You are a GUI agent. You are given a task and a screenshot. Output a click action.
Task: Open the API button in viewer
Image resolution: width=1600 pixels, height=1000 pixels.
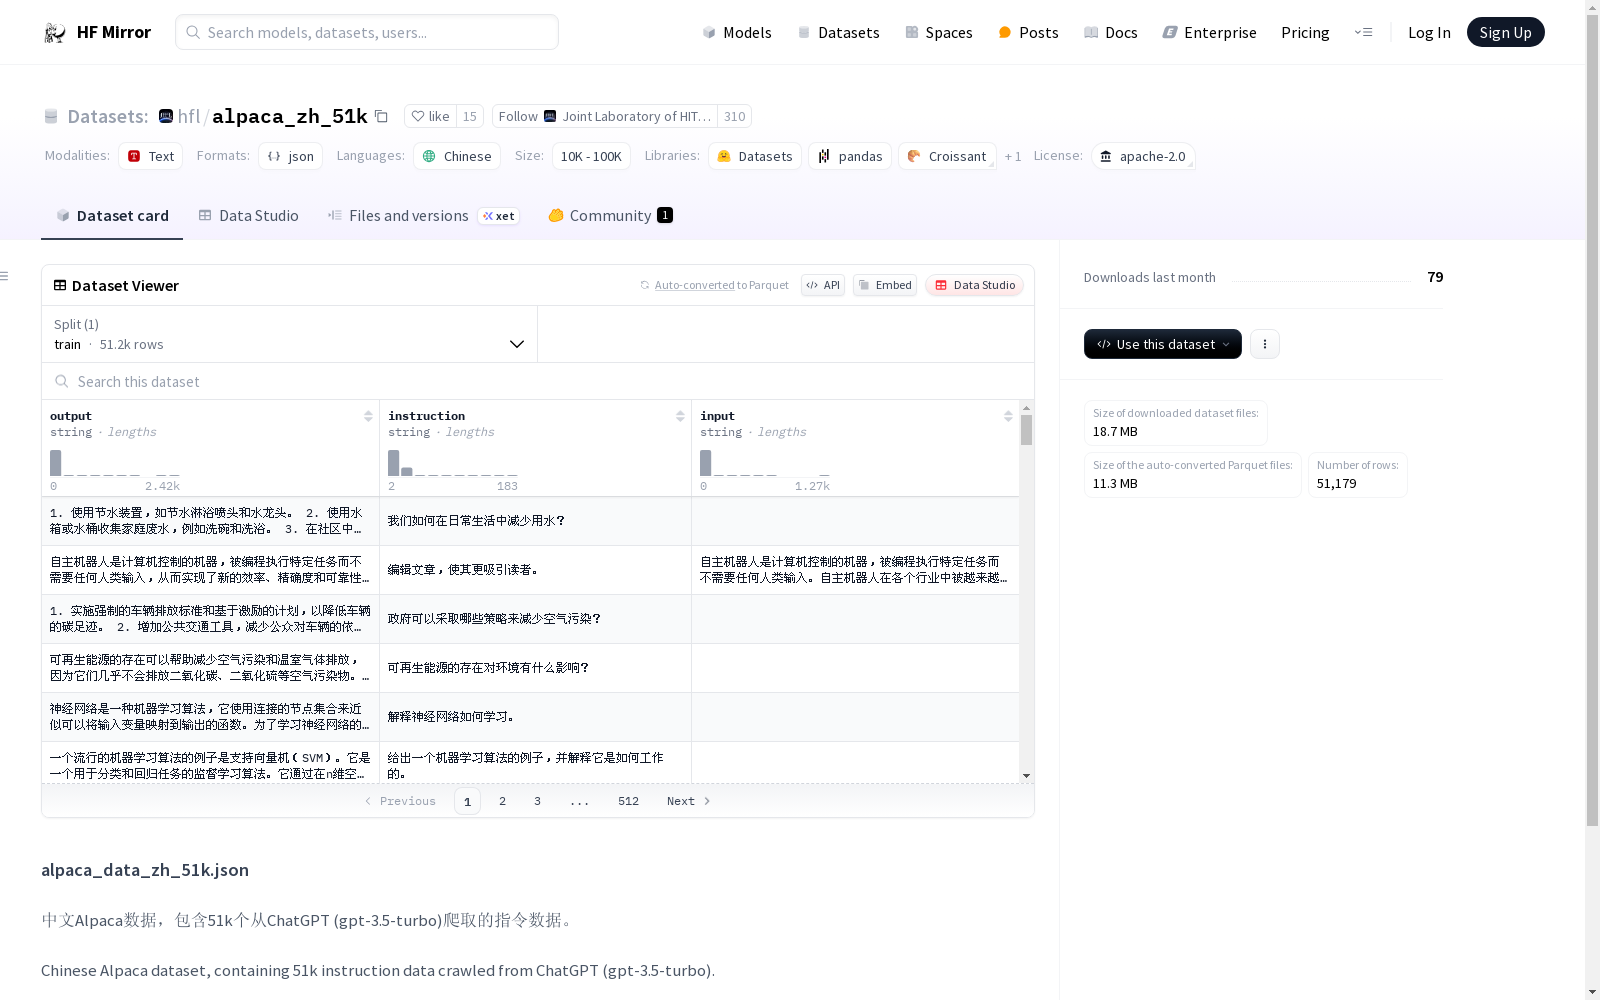tap(823, 285)
